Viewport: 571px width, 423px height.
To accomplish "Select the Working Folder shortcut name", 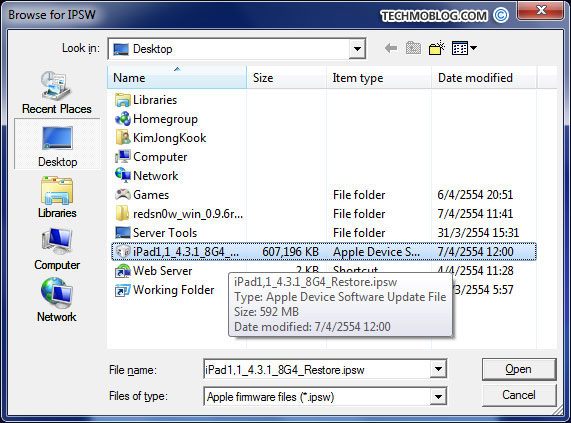I will pos(173,290).
